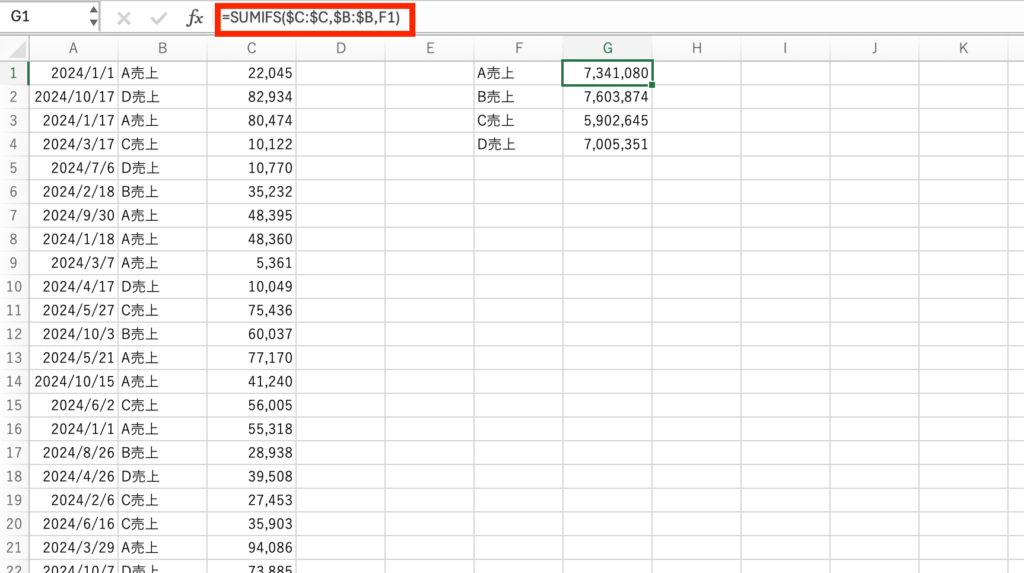Select column D header
This screenshot has width=1024, height=573.
click(x=341, y=48)
